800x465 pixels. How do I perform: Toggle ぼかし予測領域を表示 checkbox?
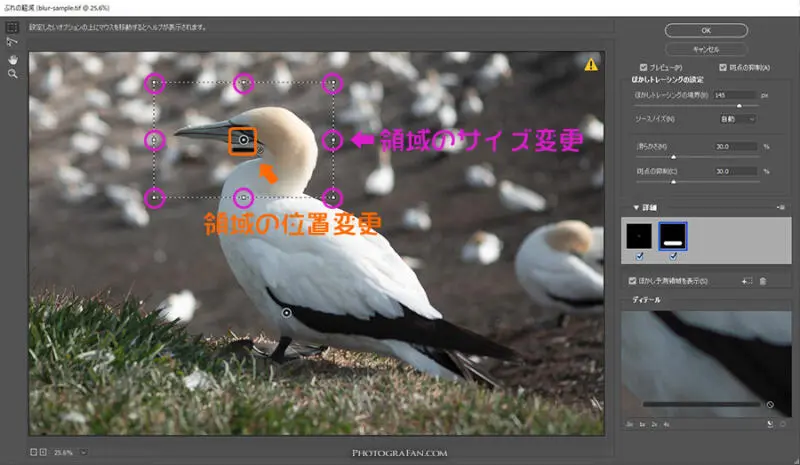coord(633,281)
